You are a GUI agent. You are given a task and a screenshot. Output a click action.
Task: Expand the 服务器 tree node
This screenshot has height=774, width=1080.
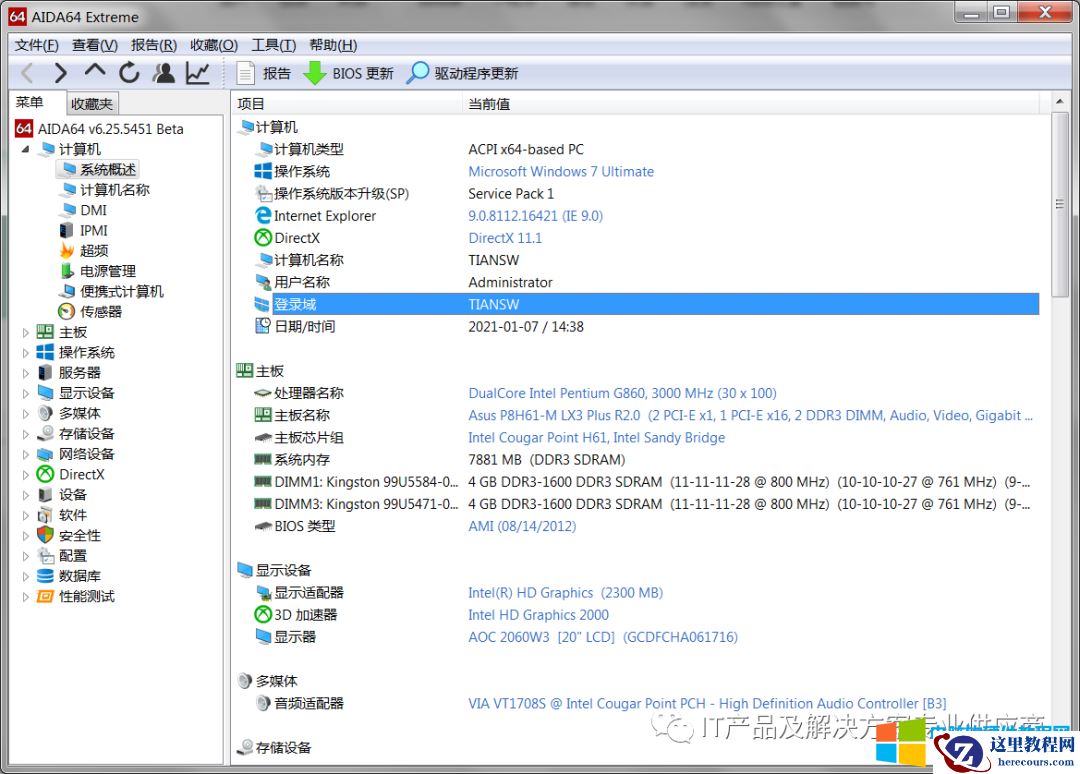click(x=25, y=373)
